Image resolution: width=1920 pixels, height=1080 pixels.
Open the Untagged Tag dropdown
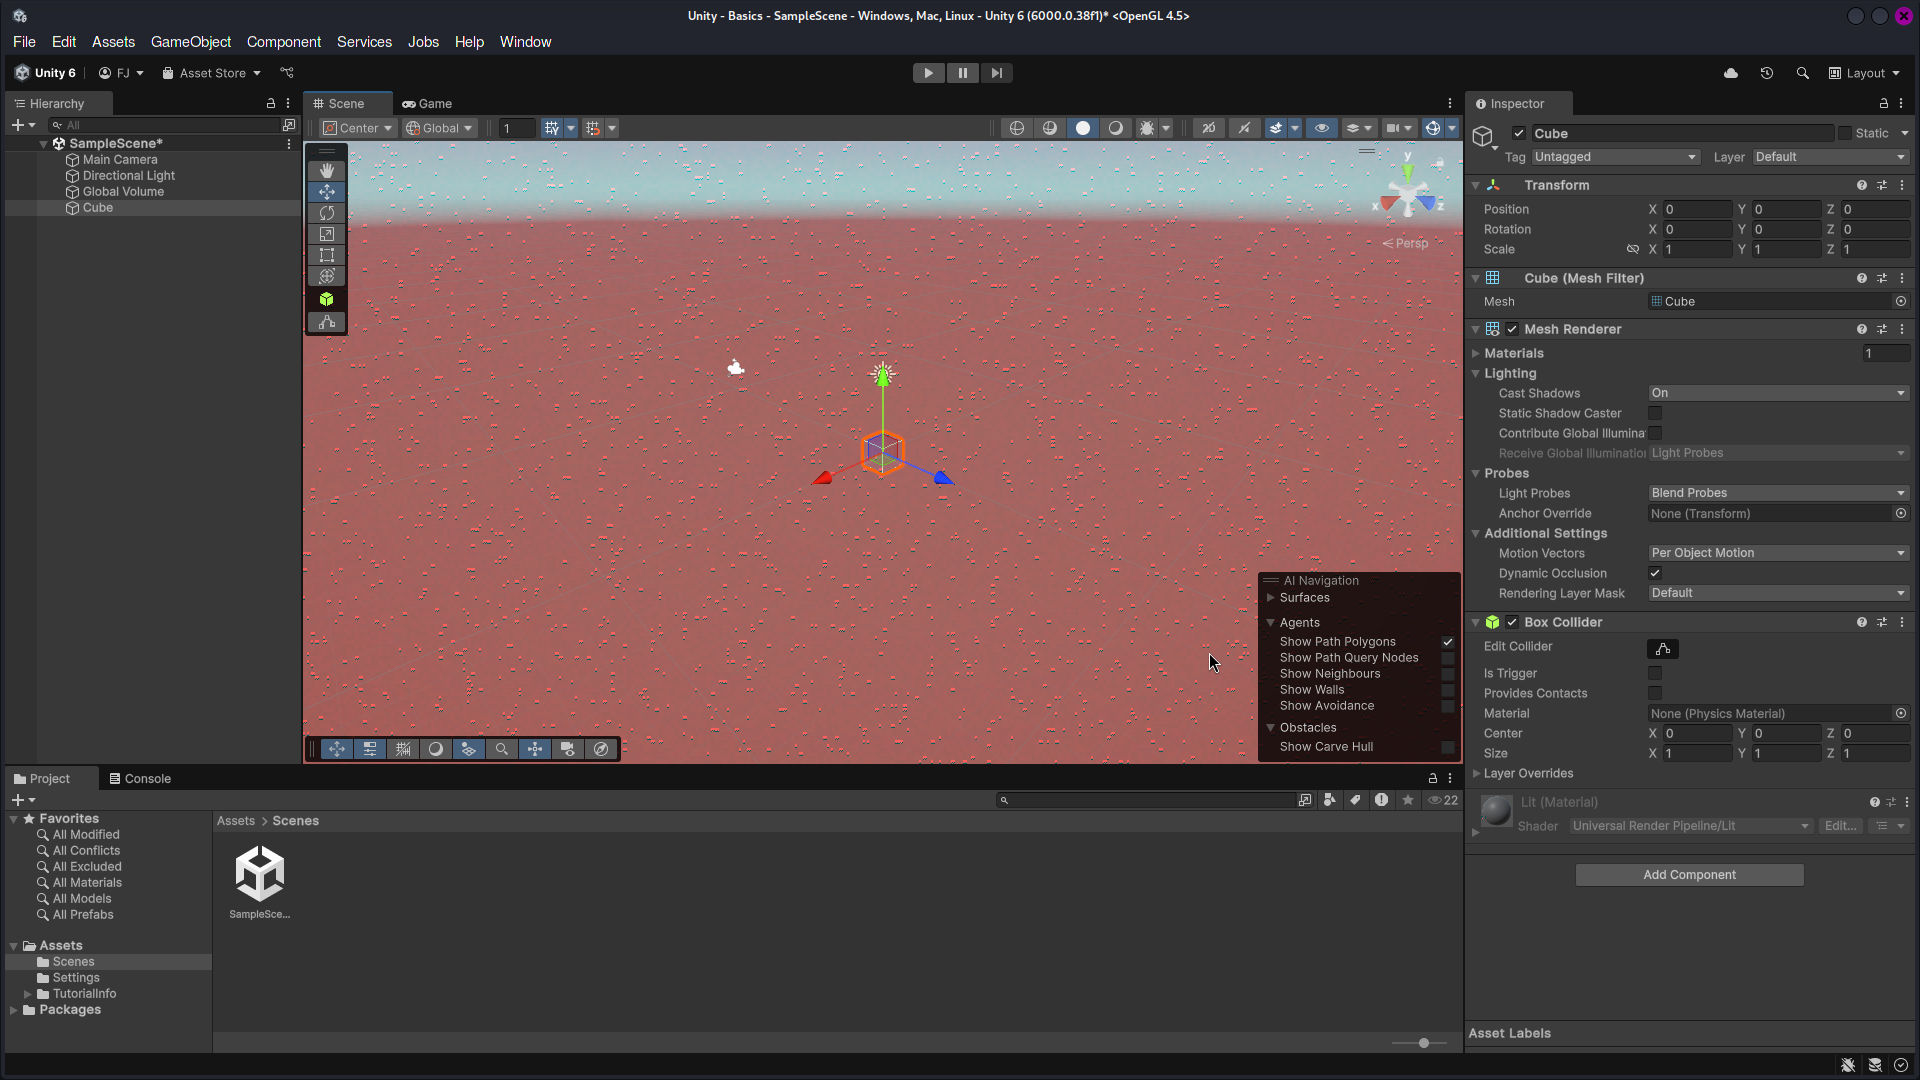(x=1614, y=157)
